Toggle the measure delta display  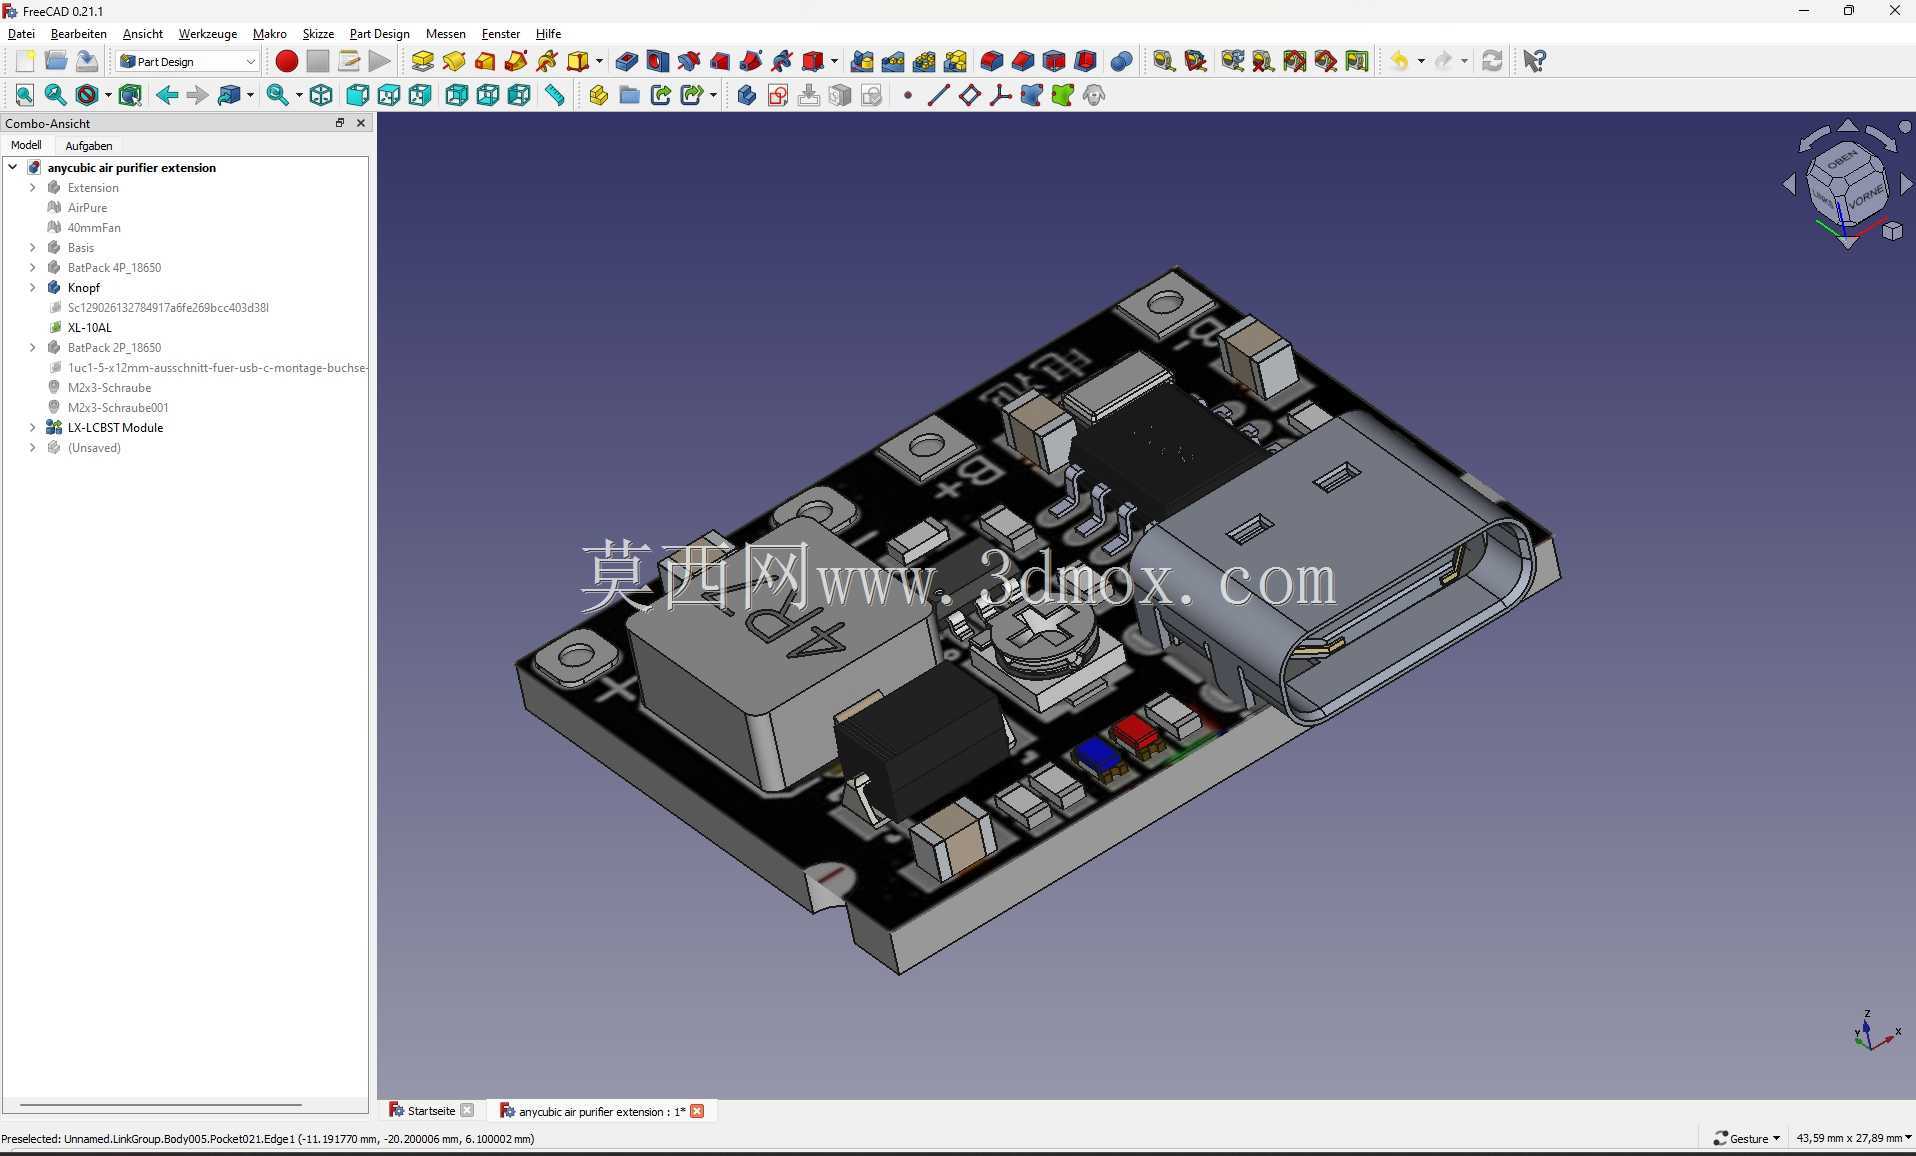1357,61
